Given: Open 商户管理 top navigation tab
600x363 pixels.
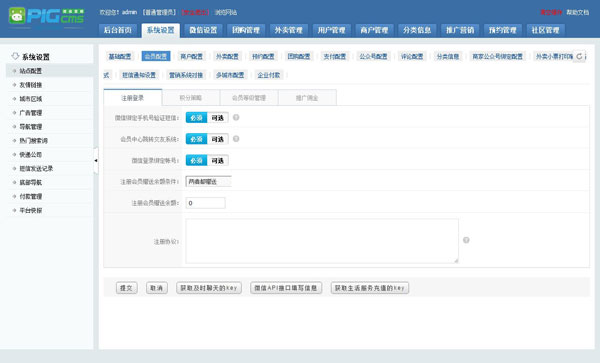Looking at the screenshot, I should (x=374, y=30).
